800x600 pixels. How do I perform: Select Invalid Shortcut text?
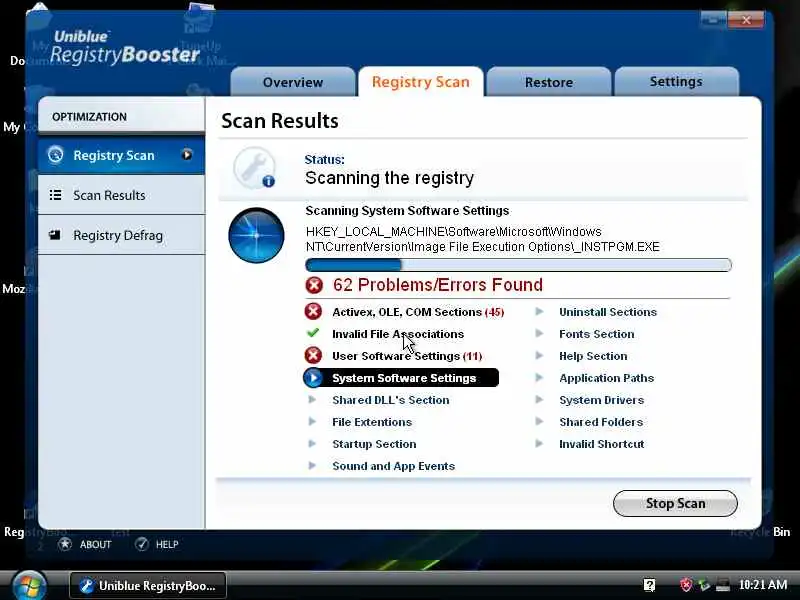(602, 444)
